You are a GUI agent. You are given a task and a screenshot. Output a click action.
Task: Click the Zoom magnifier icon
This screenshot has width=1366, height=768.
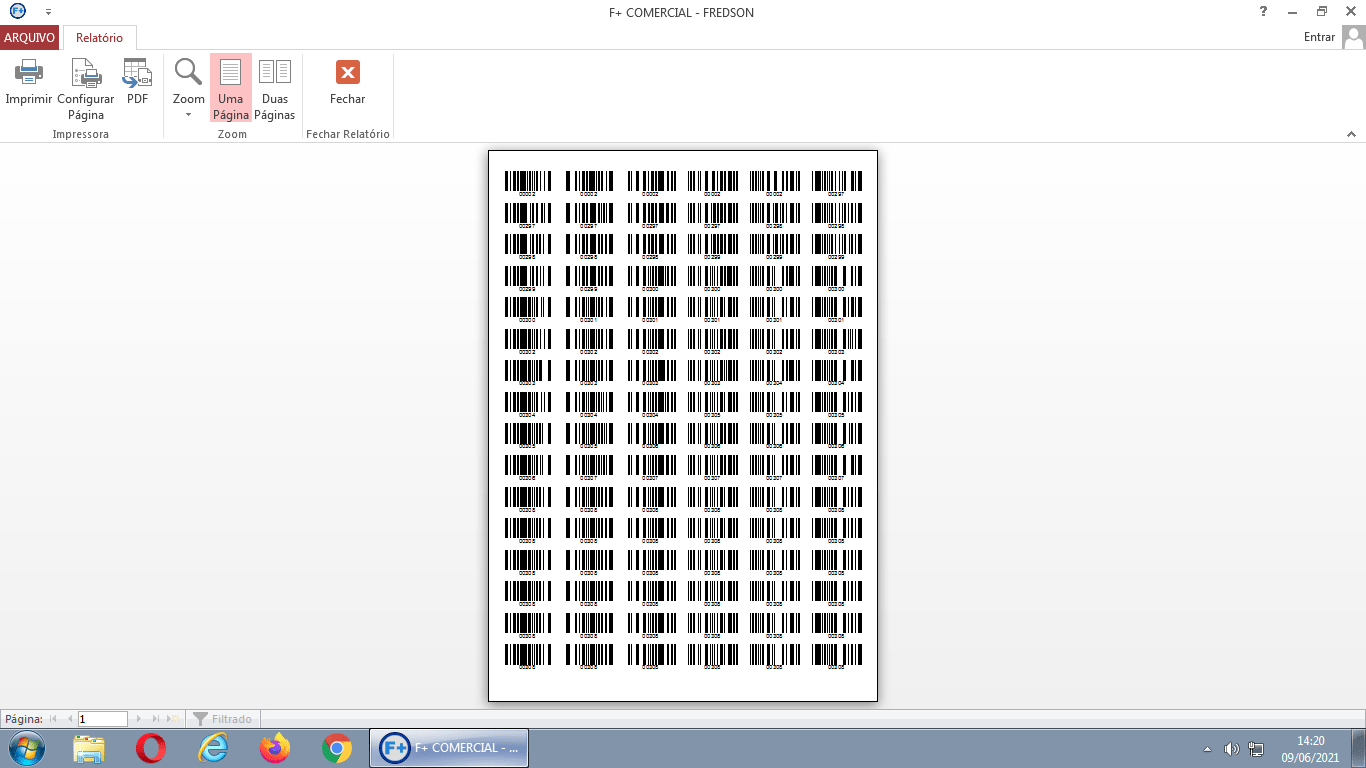point(188,72)
